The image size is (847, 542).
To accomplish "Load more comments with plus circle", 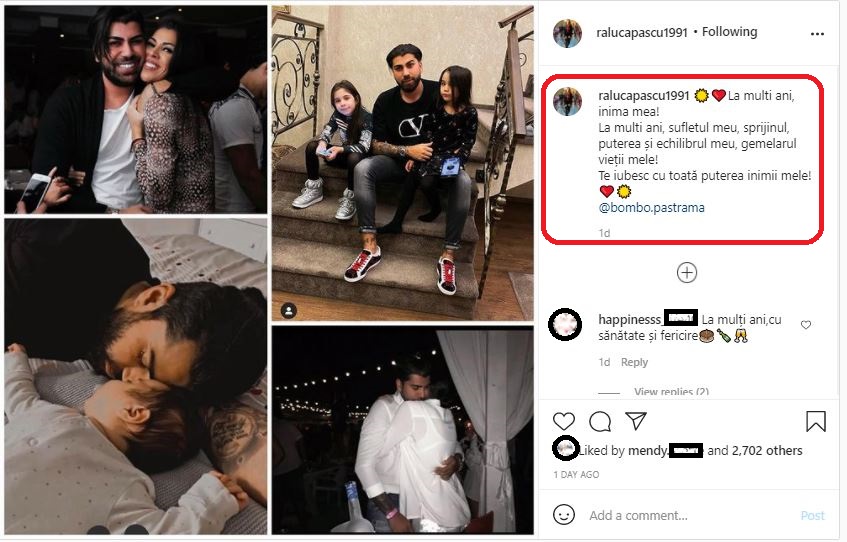I will coord(687,272).
